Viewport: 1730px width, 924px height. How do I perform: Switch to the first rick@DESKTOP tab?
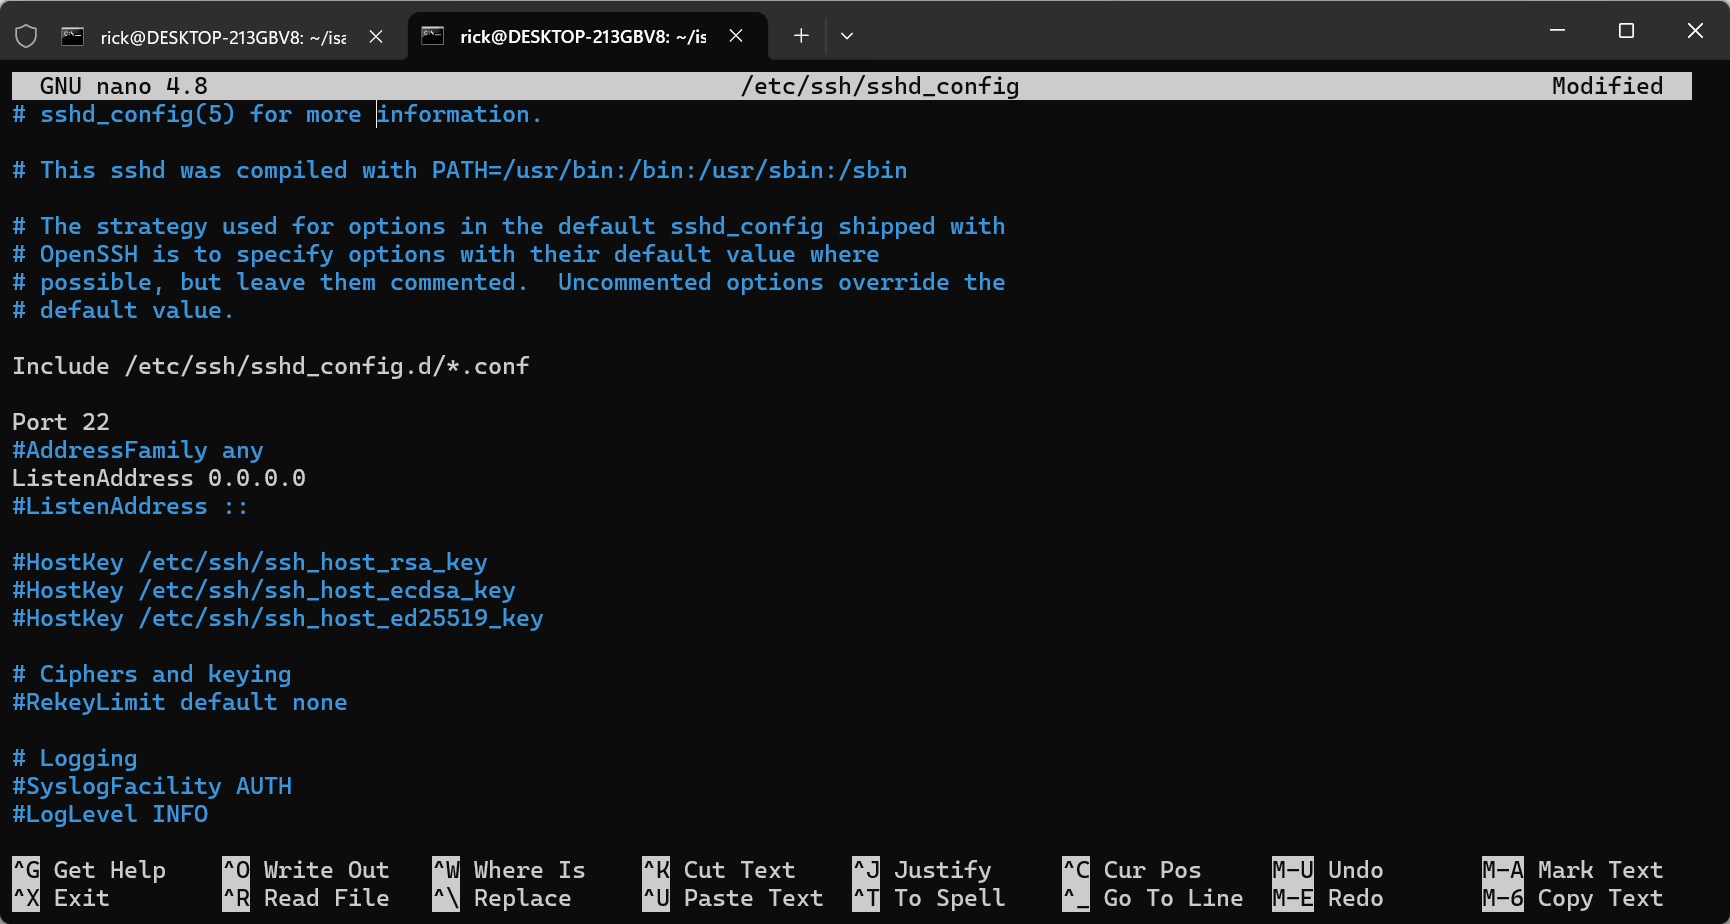pyautogui.click(x=222, y=37)
